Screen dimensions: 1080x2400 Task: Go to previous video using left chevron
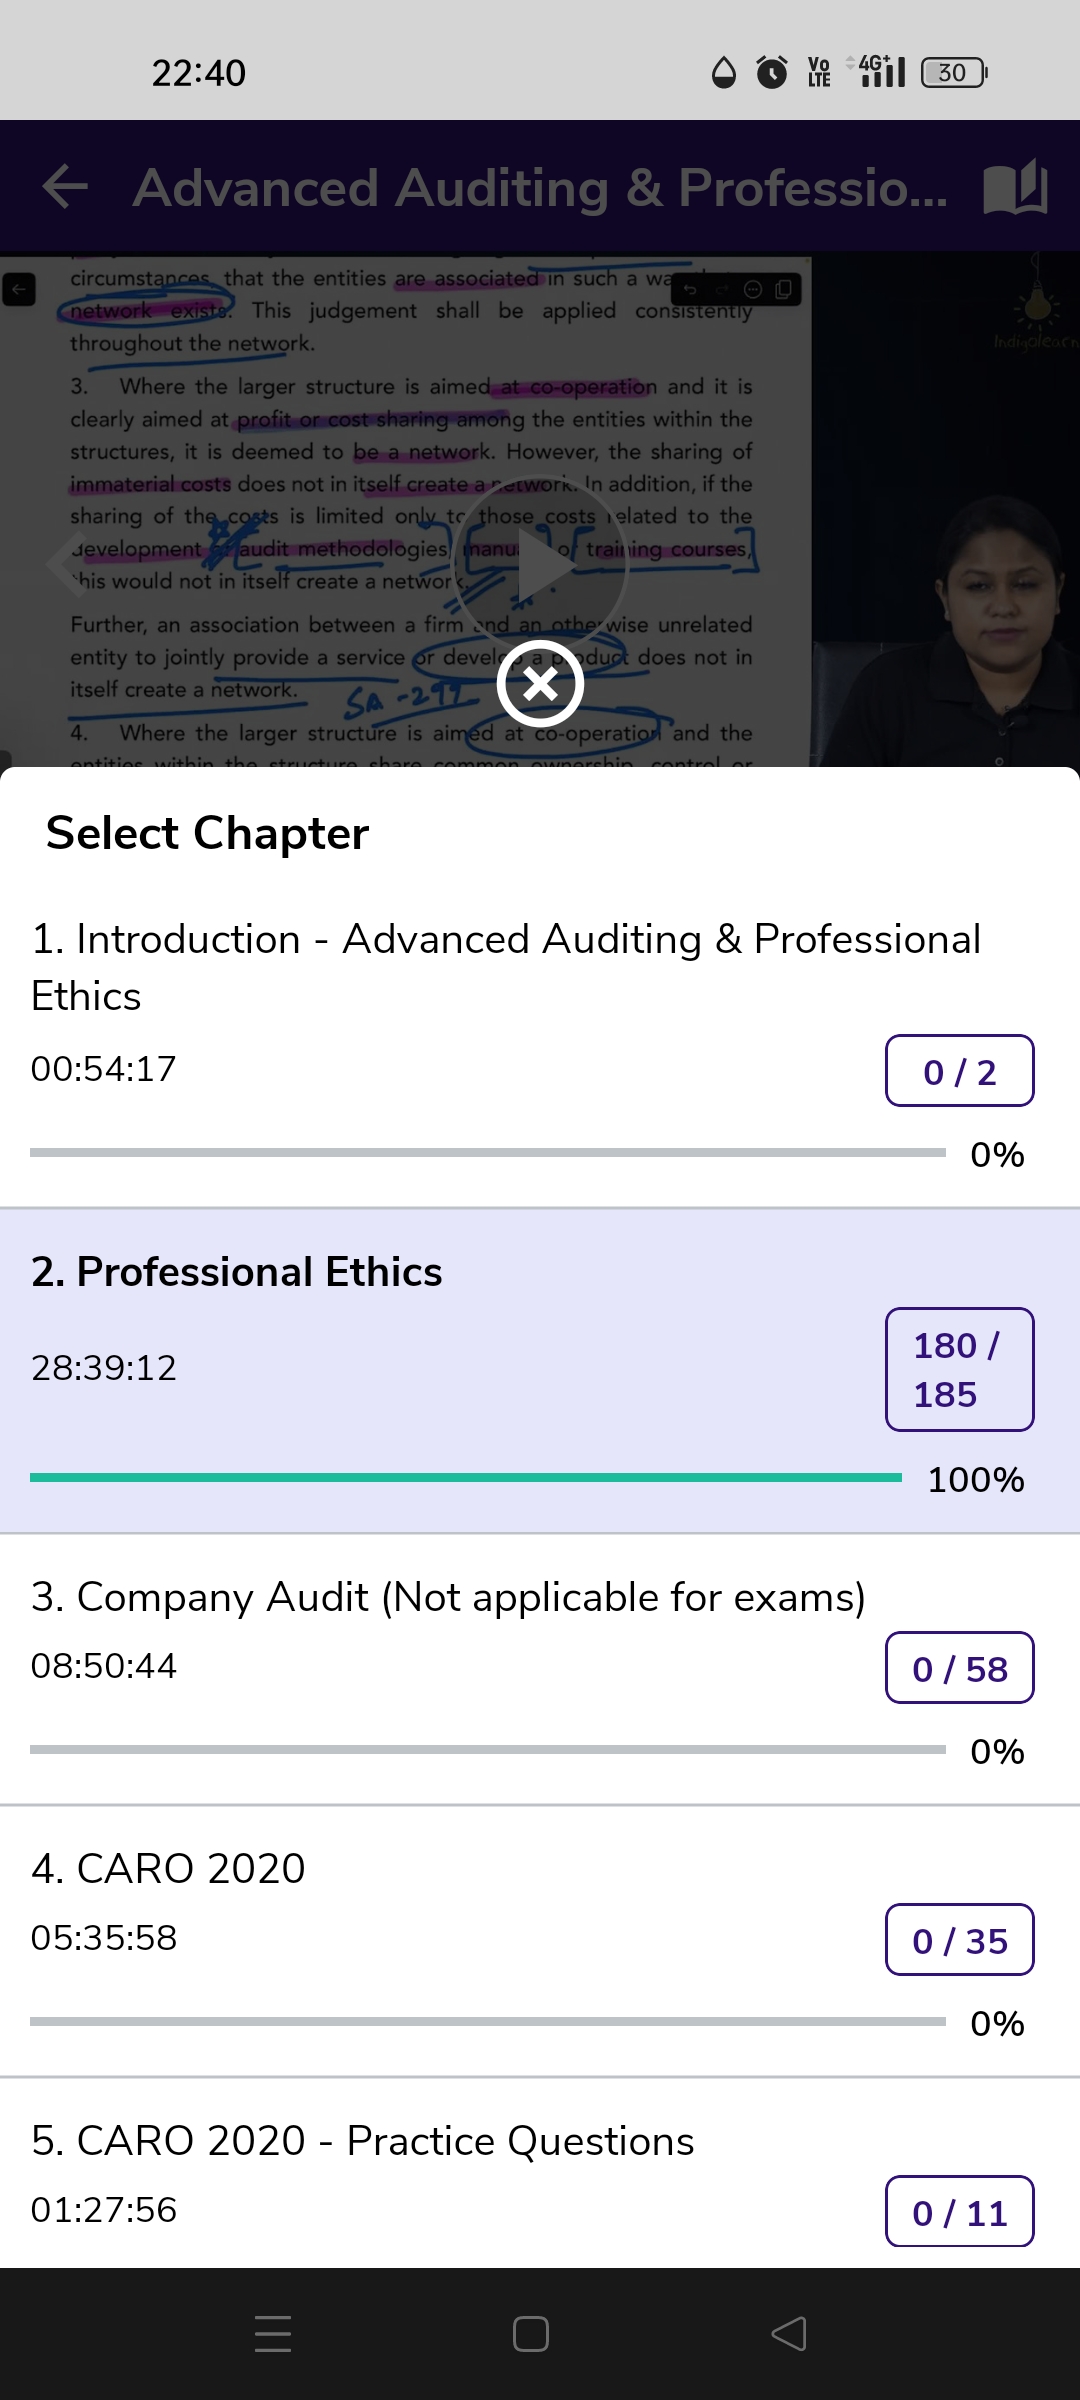point(66,563)
